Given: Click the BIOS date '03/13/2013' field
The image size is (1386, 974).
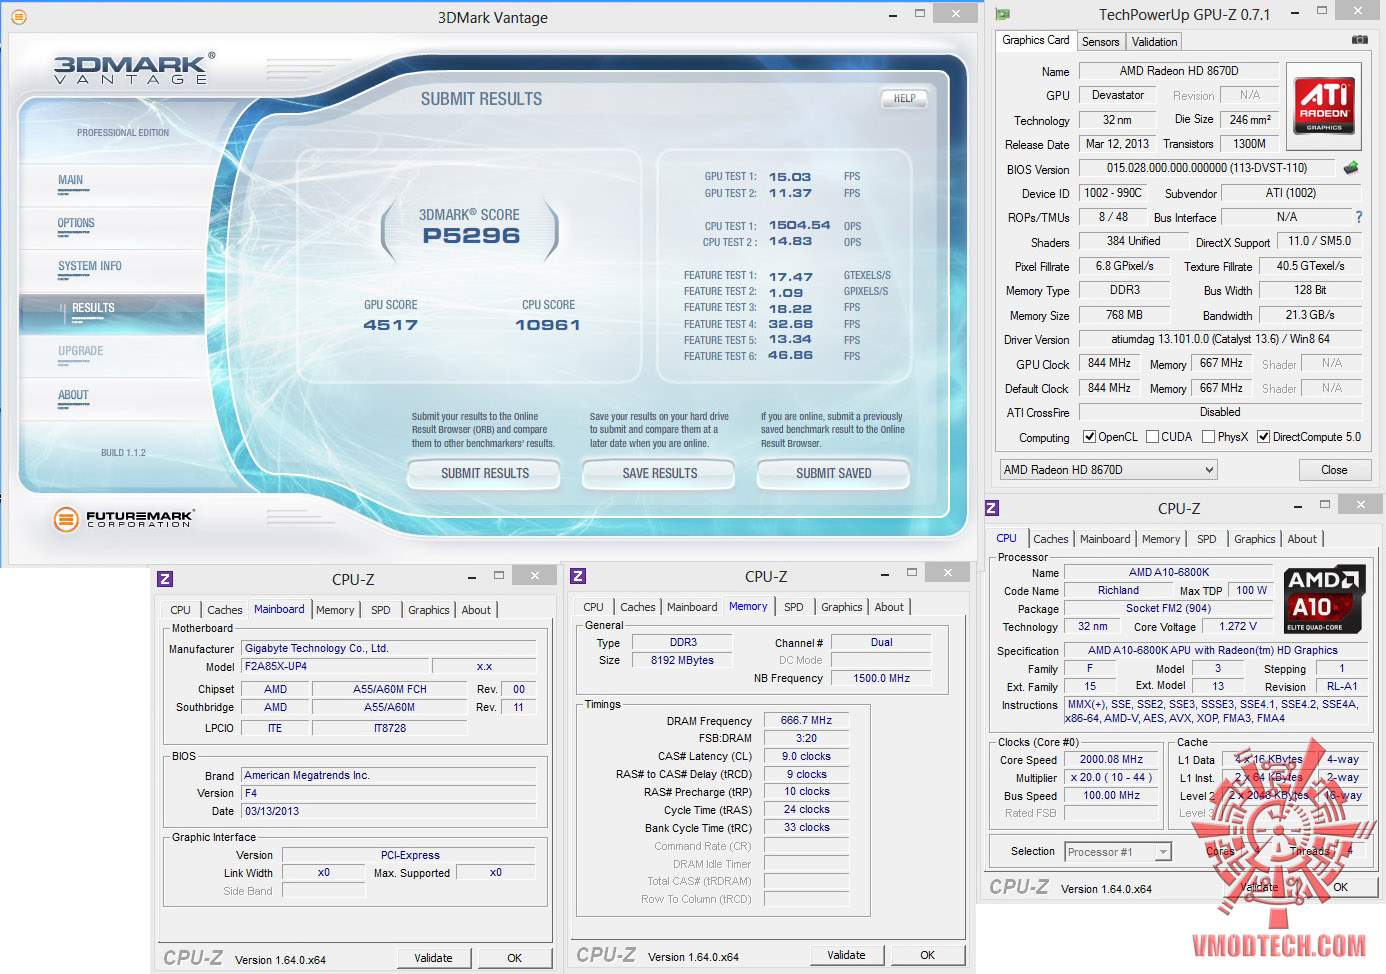Looking at the screenshot, I should 390,811.
